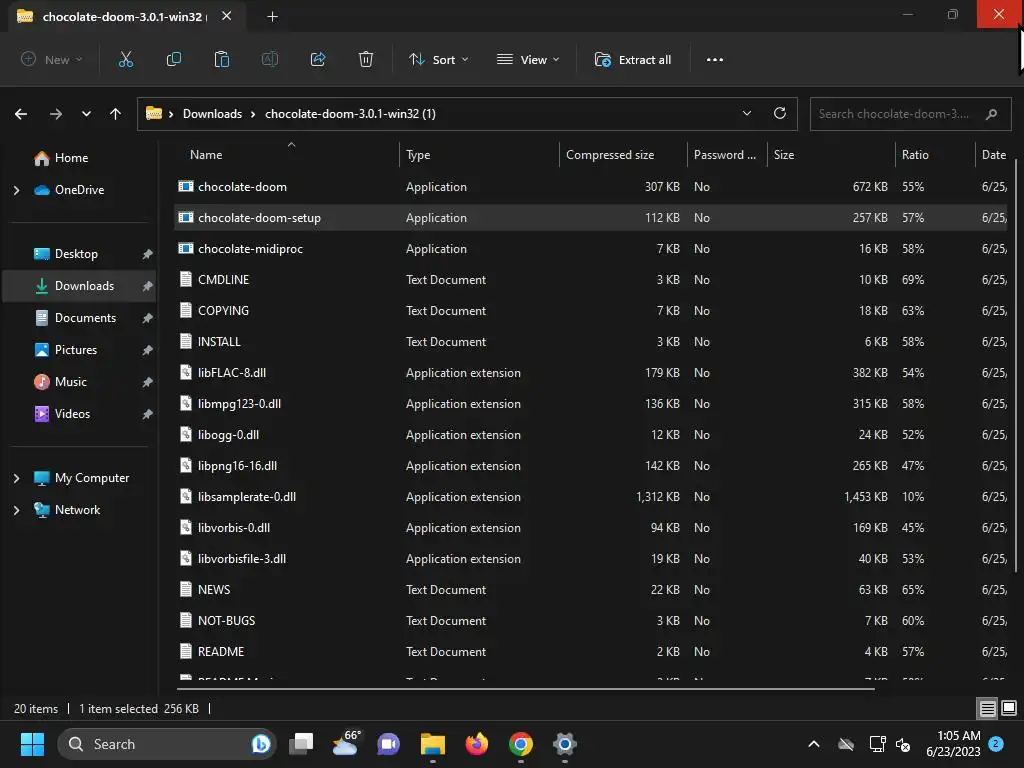The width and height of the screenshot is (1024, 768).
Task: Open the New dropdown menu
Action: point(51,59)
